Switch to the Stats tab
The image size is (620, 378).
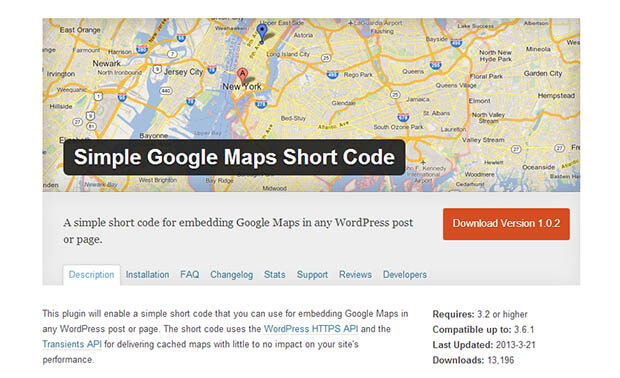[274, 274]
